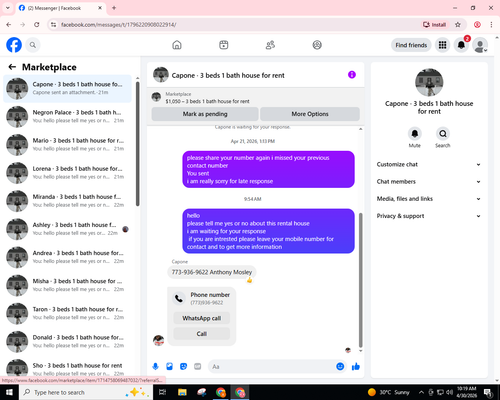The width and height of the screenshot is (500, 400).
Task: Open Windows Start menu
Action: tap(9, 392)
